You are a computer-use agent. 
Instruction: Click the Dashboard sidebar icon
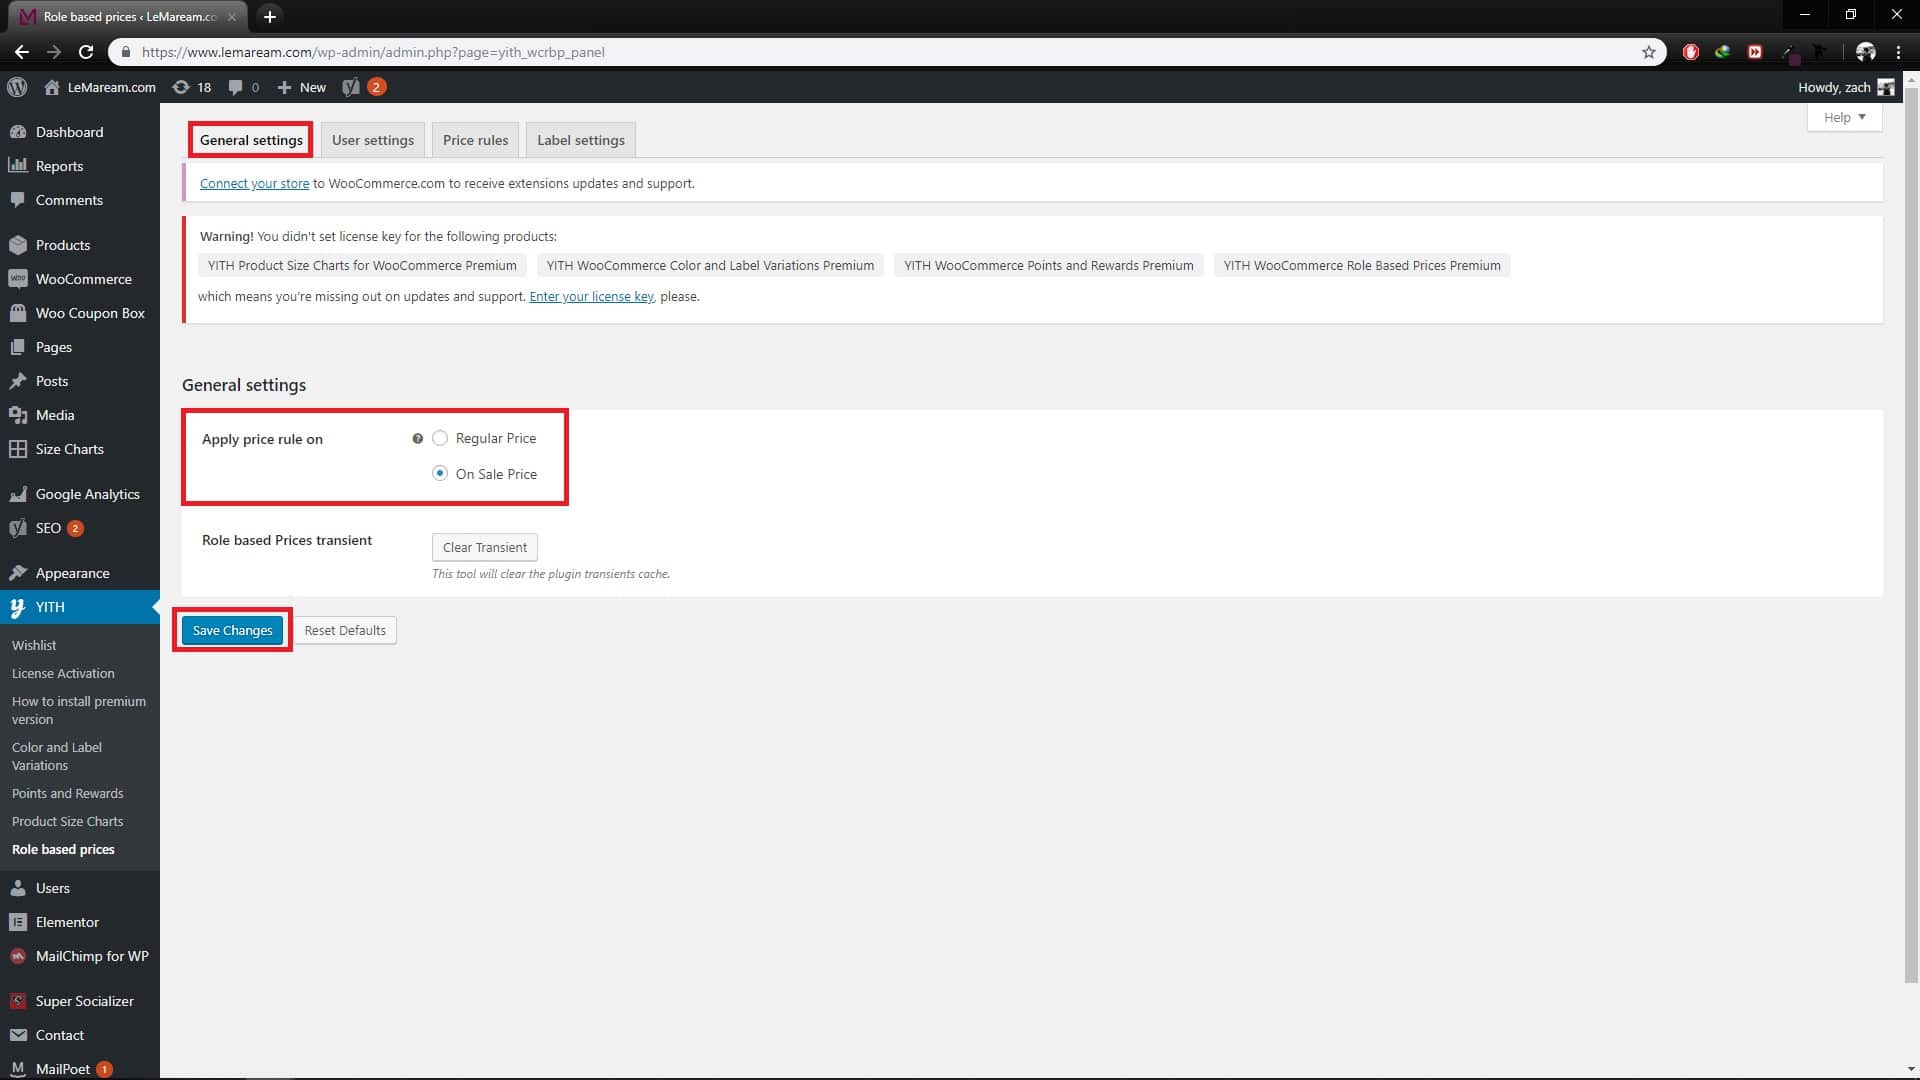coord(18,132)
